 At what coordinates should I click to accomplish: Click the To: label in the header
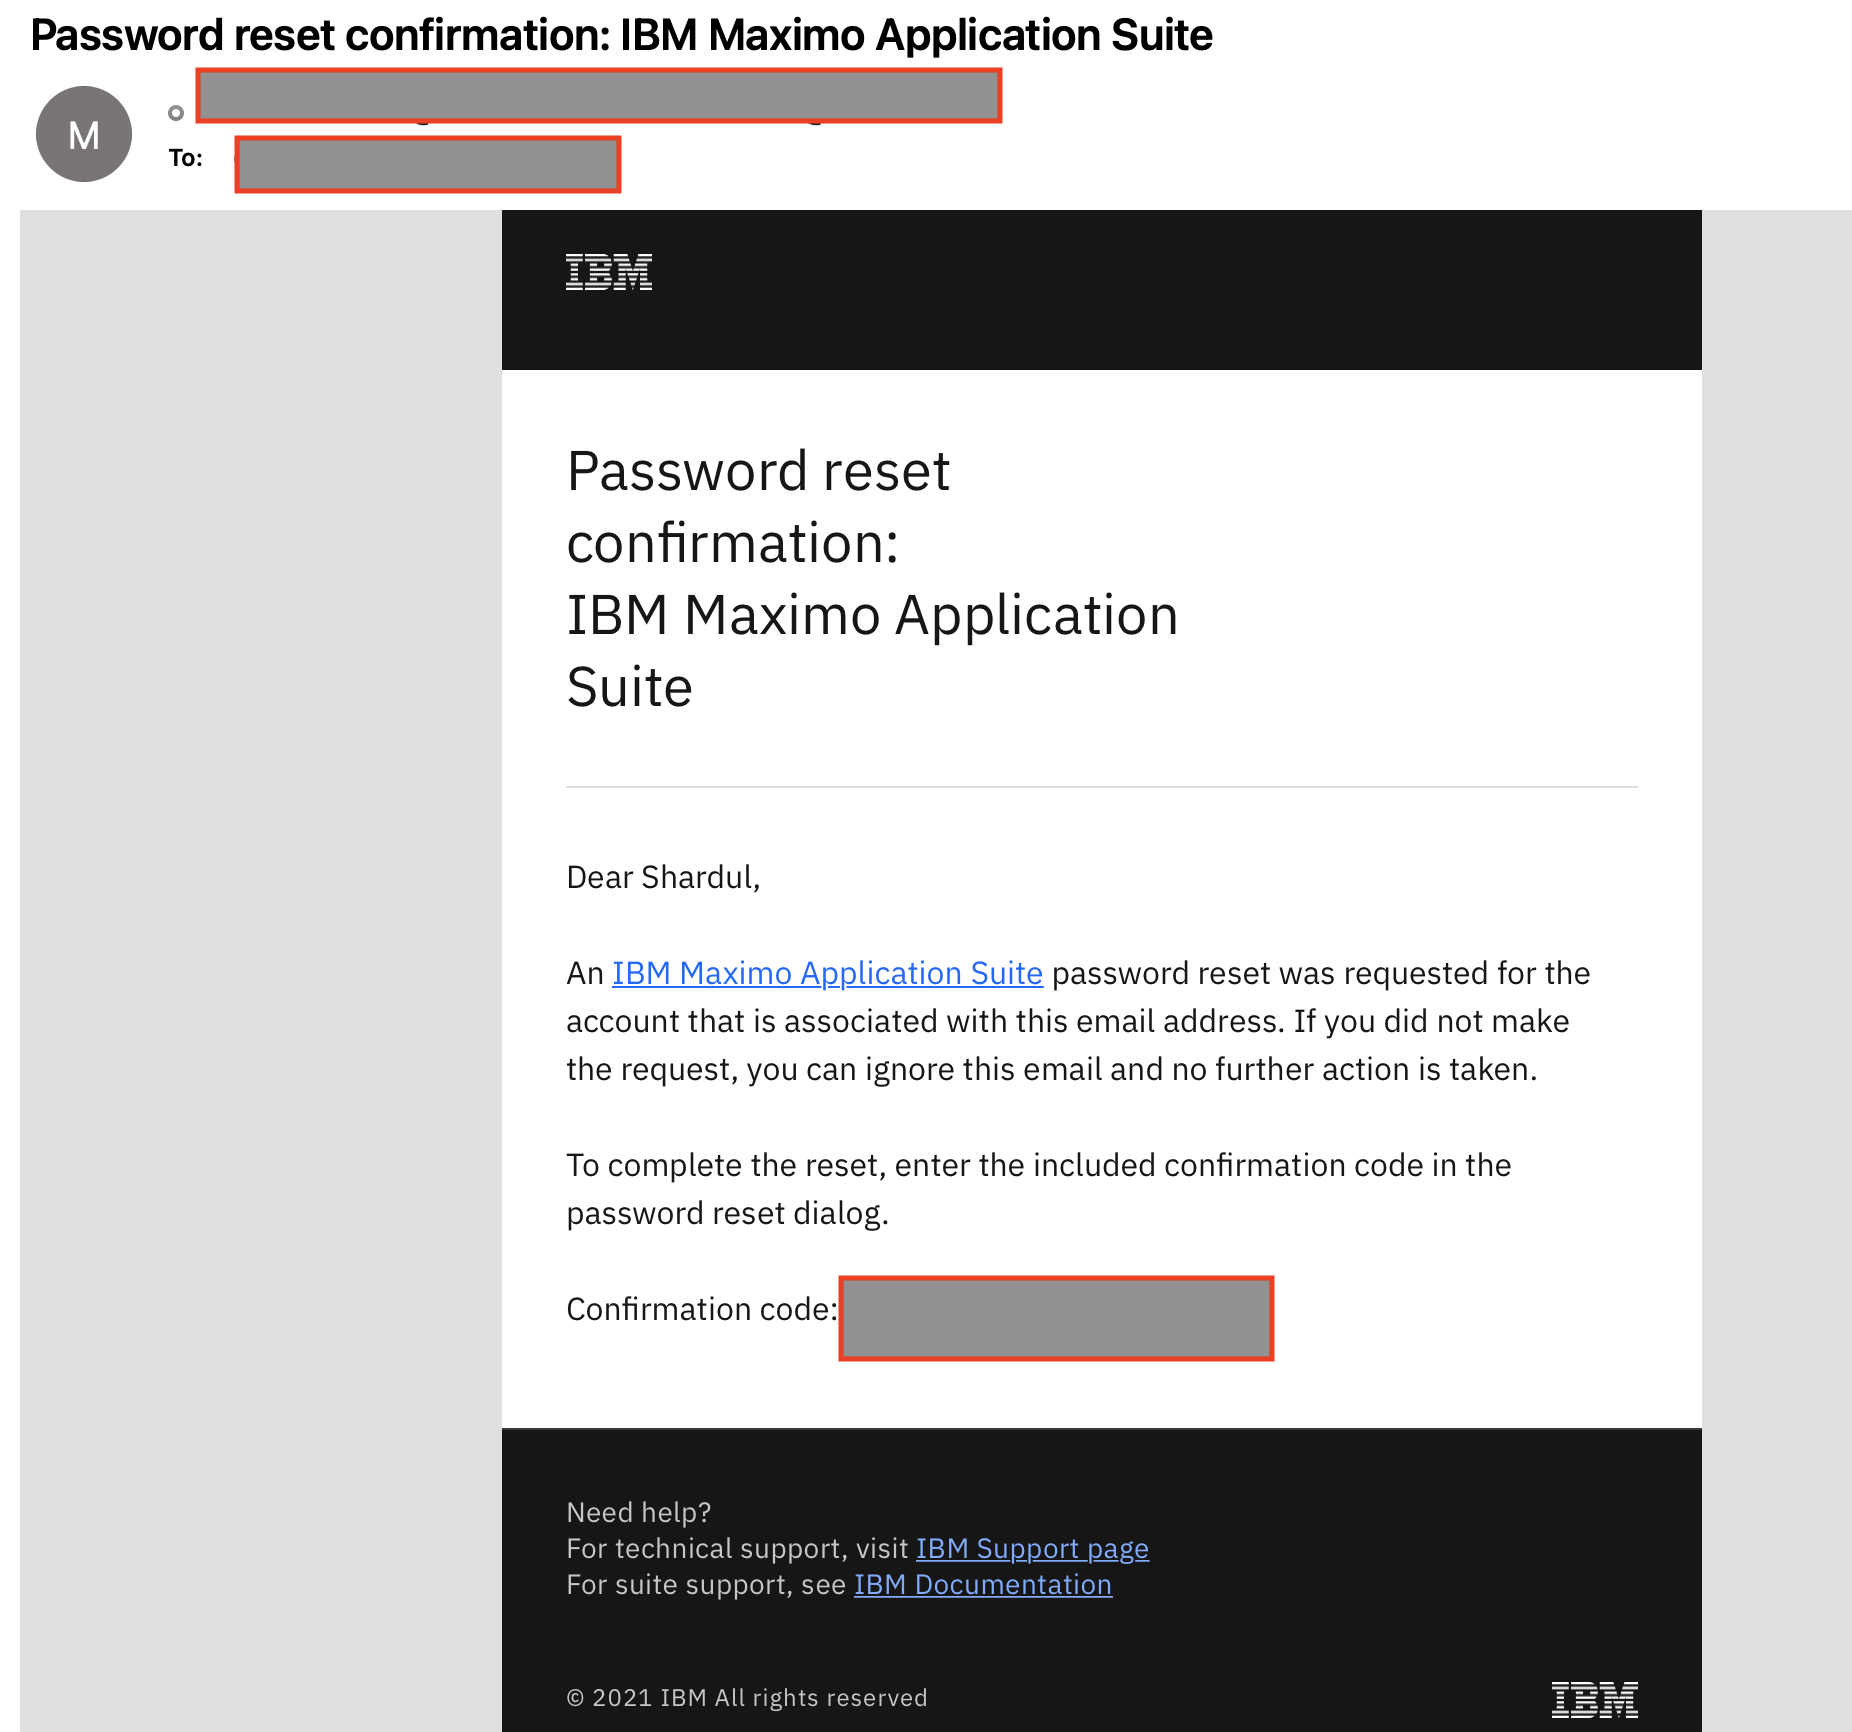pyautogui.click(x=187, y=157)
